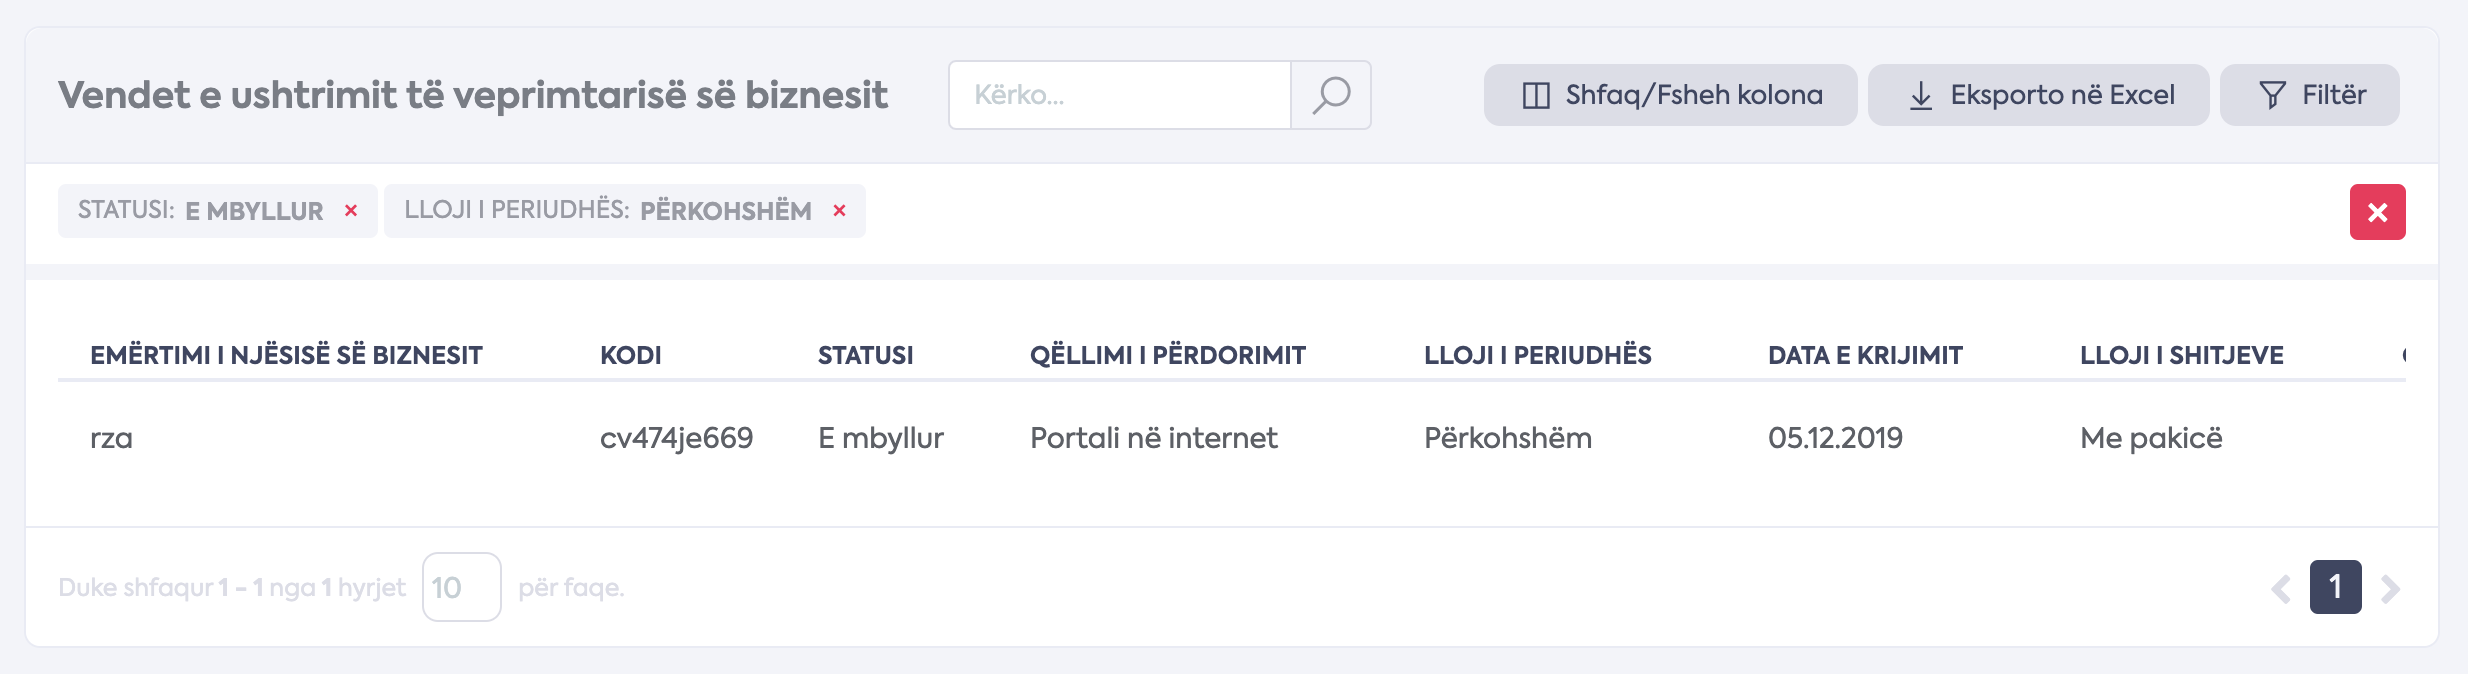Sort by Data e krijimit column
This screenshot has height=674, width=2468.
1864,355
